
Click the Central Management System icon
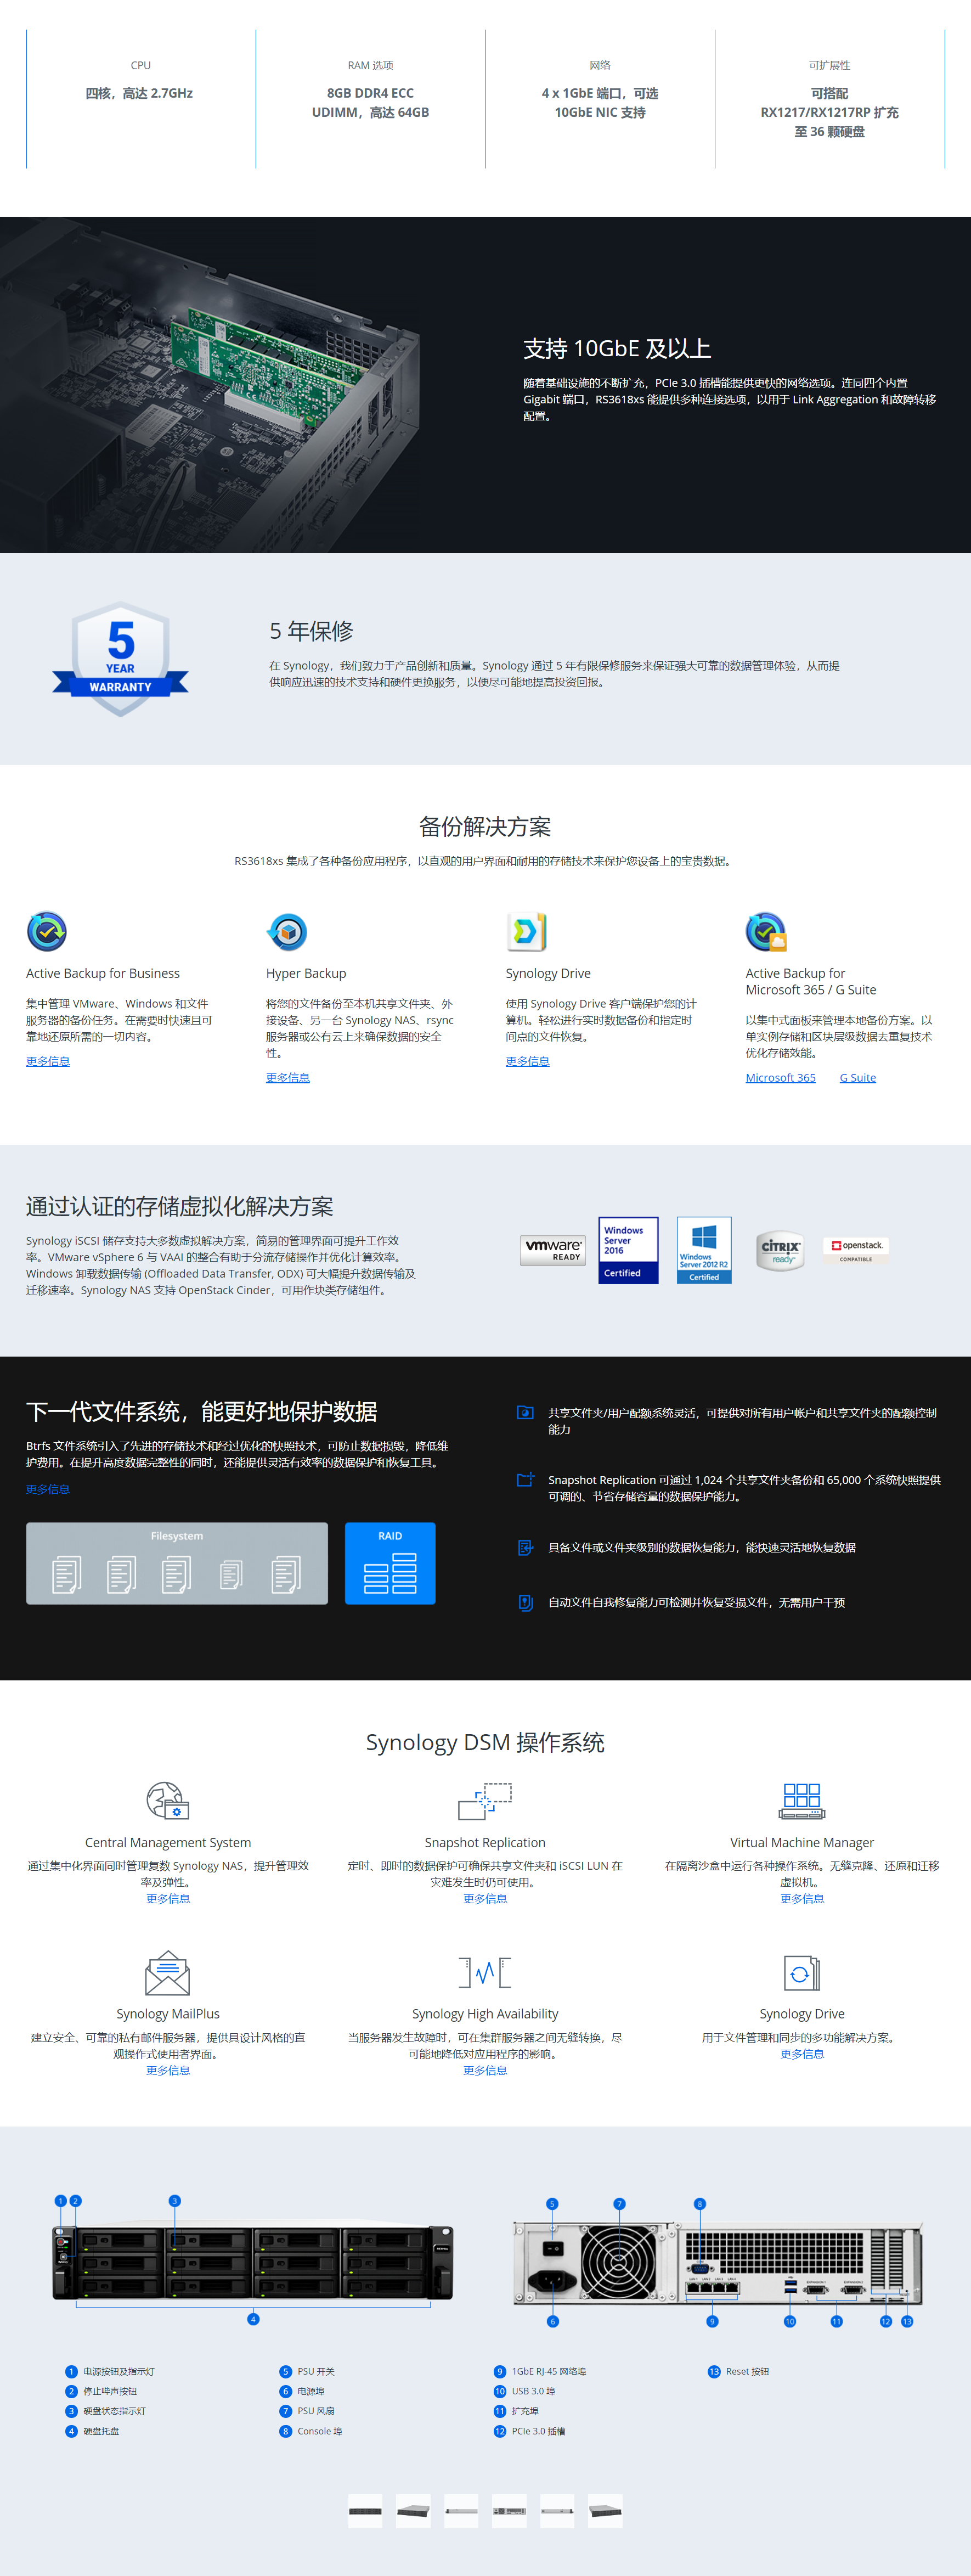point(167,1800)
